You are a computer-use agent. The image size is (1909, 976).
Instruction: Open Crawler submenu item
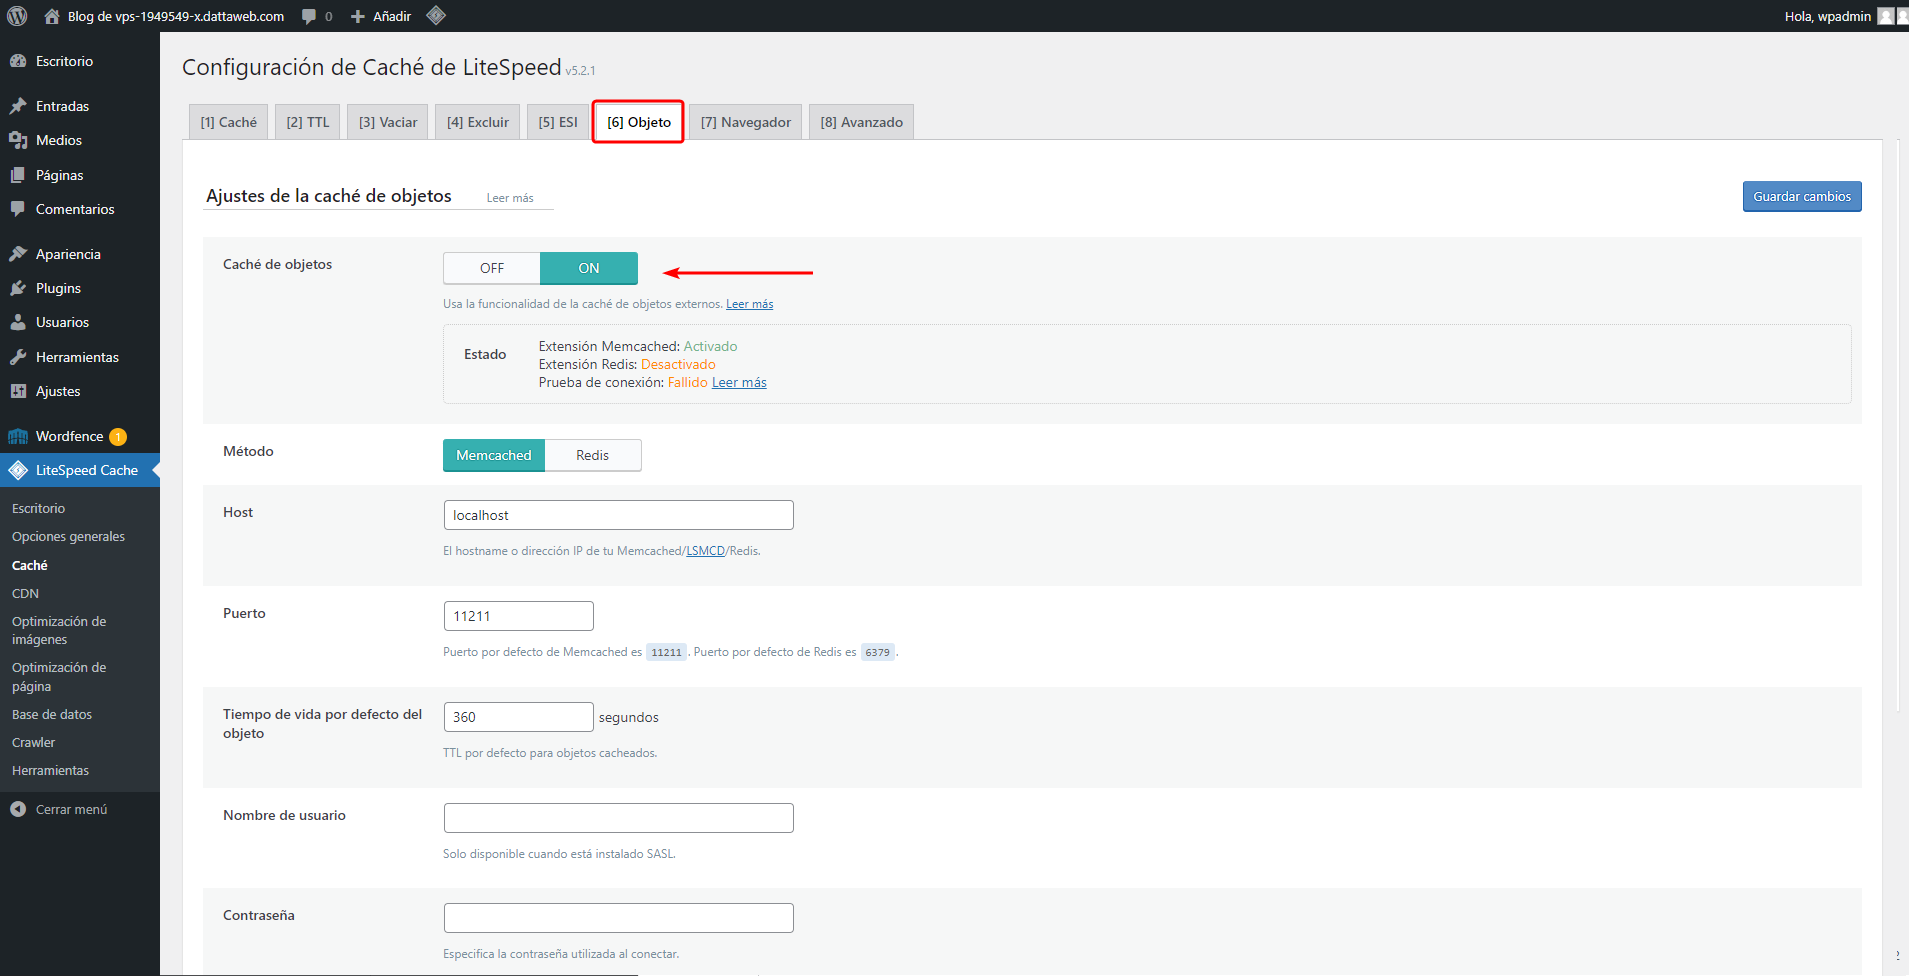pyautogui.click(x=34, y=743)
